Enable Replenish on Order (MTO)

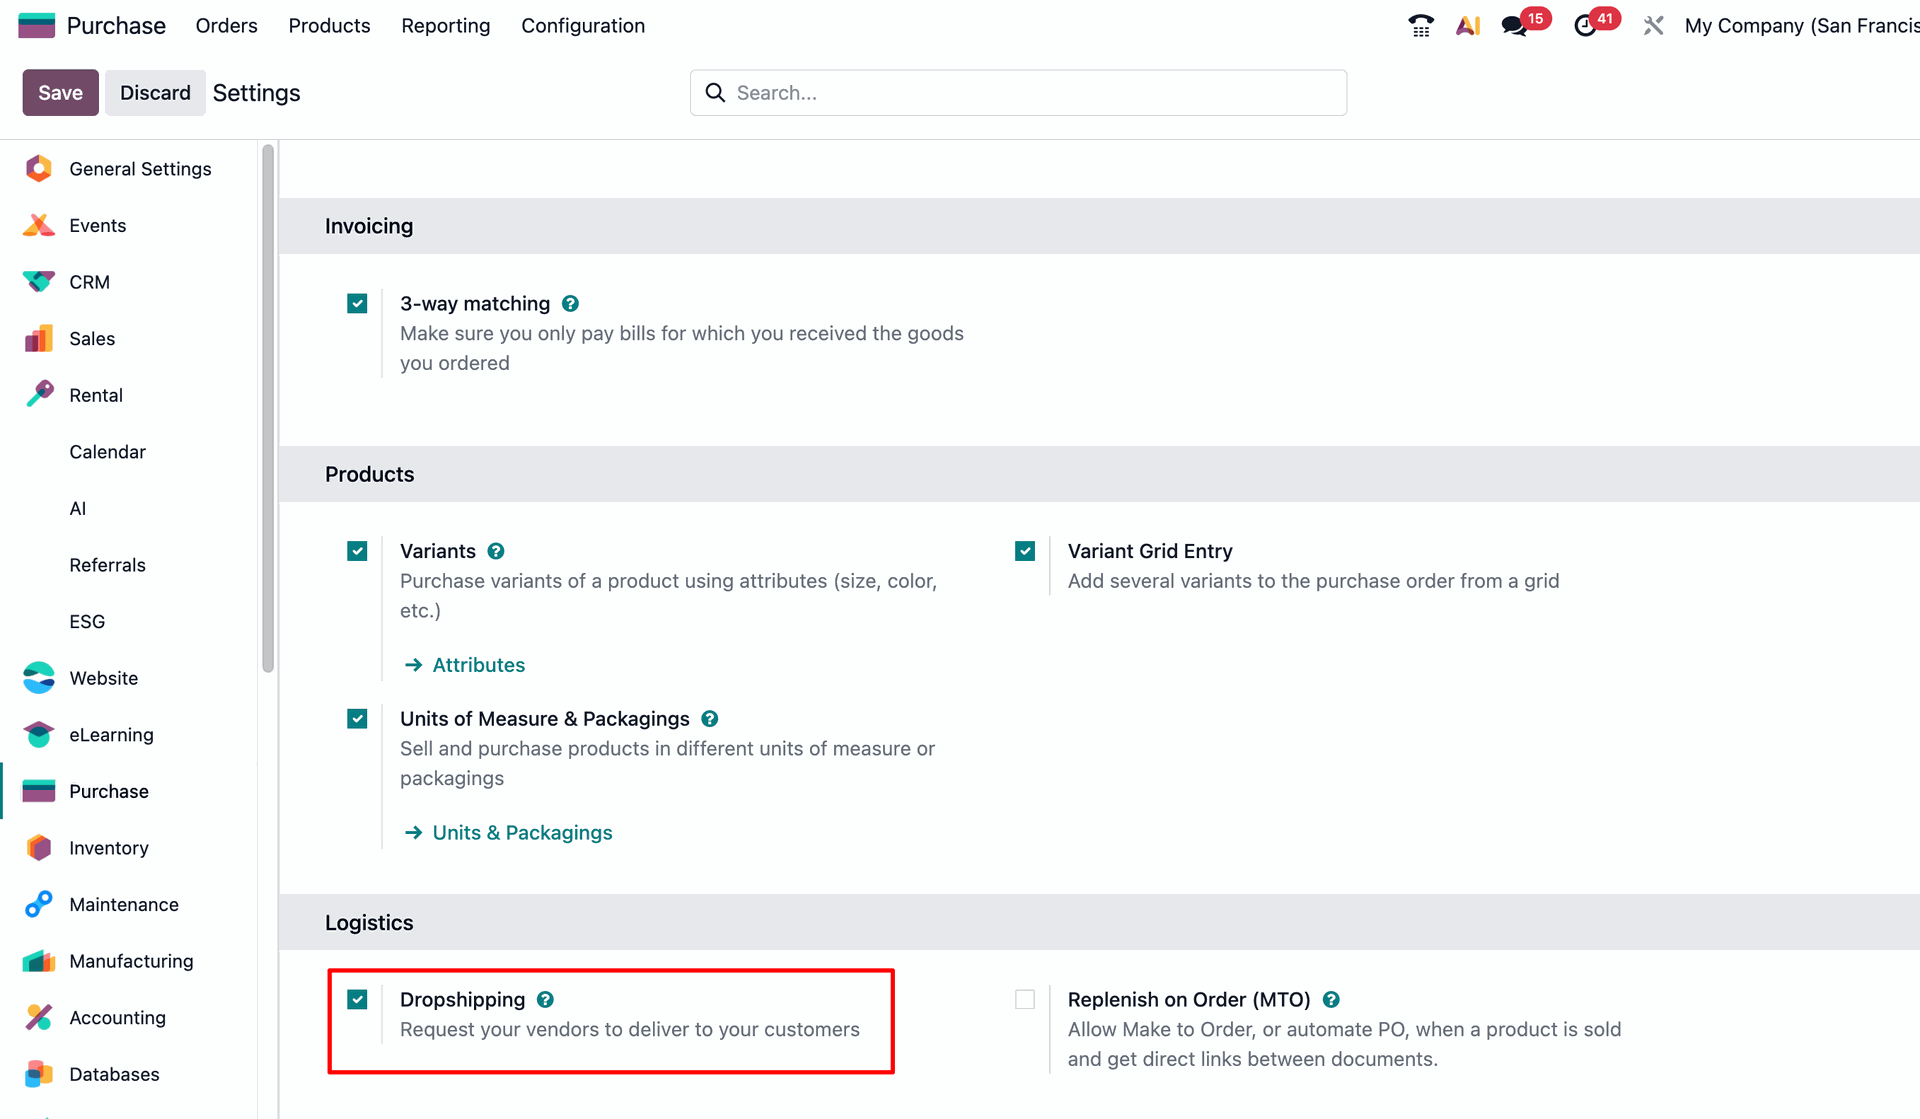(1024, 999)
